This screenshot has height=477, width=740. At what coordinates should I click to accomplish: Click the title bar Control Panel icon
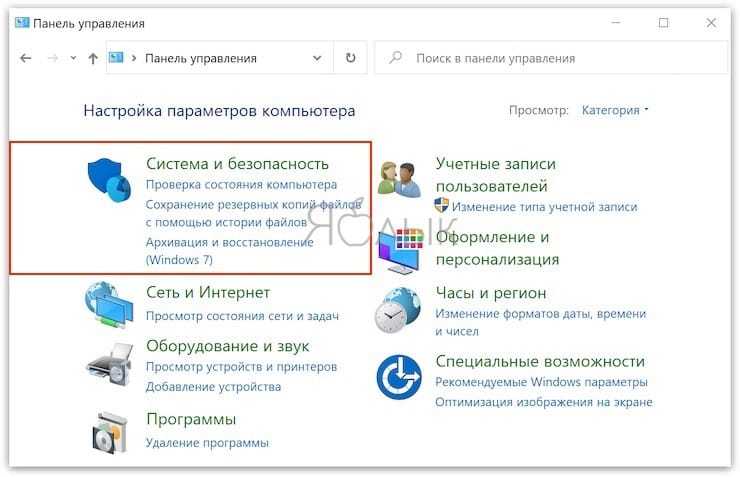pos(22,23)
